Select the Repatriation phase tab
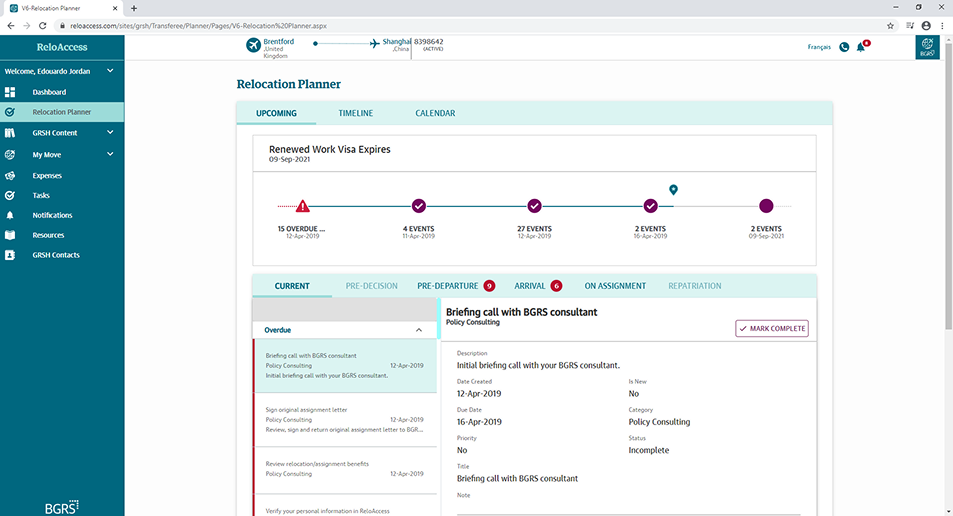 click(x=695, y=286)
